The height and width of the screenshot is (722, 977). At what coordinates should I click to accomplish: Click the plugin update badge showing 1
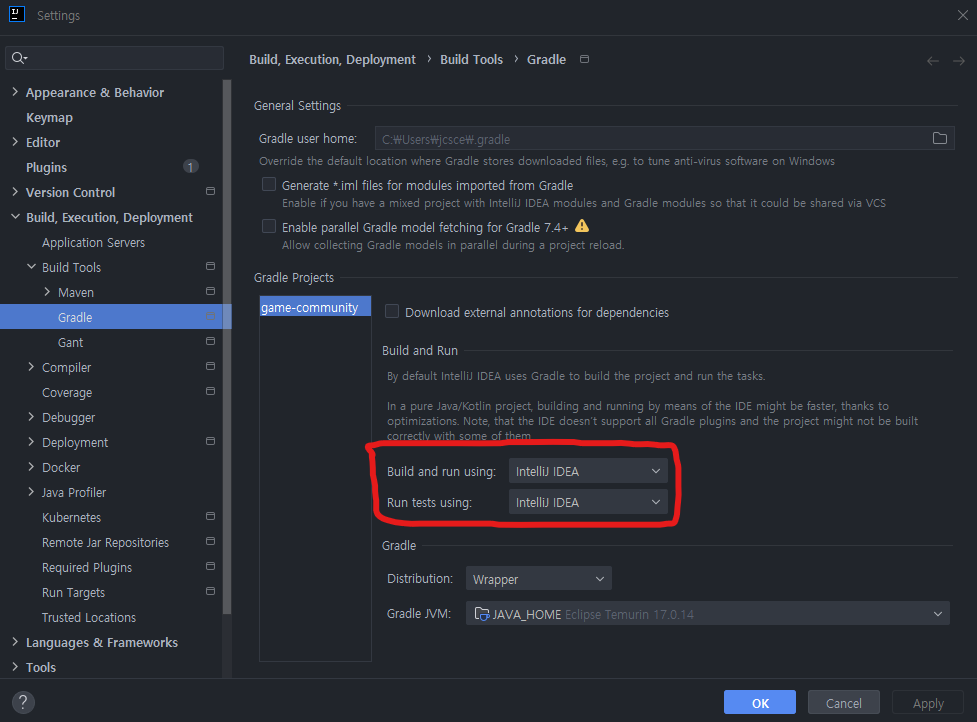[x=191, y=167]
